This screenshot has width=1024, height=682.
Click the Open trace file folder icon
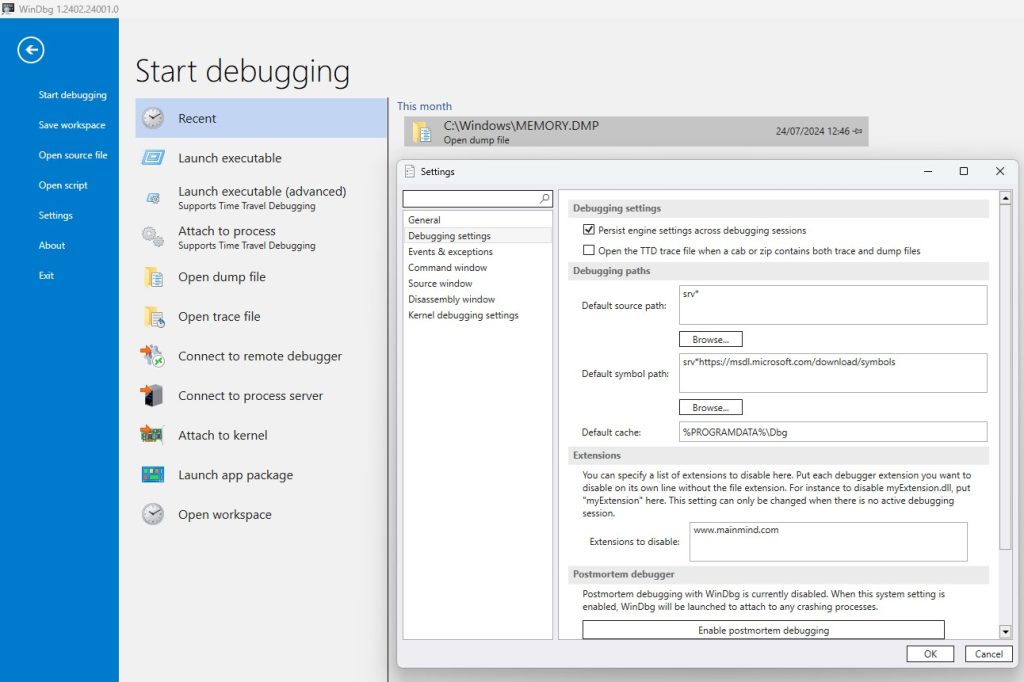click(154, 317)
